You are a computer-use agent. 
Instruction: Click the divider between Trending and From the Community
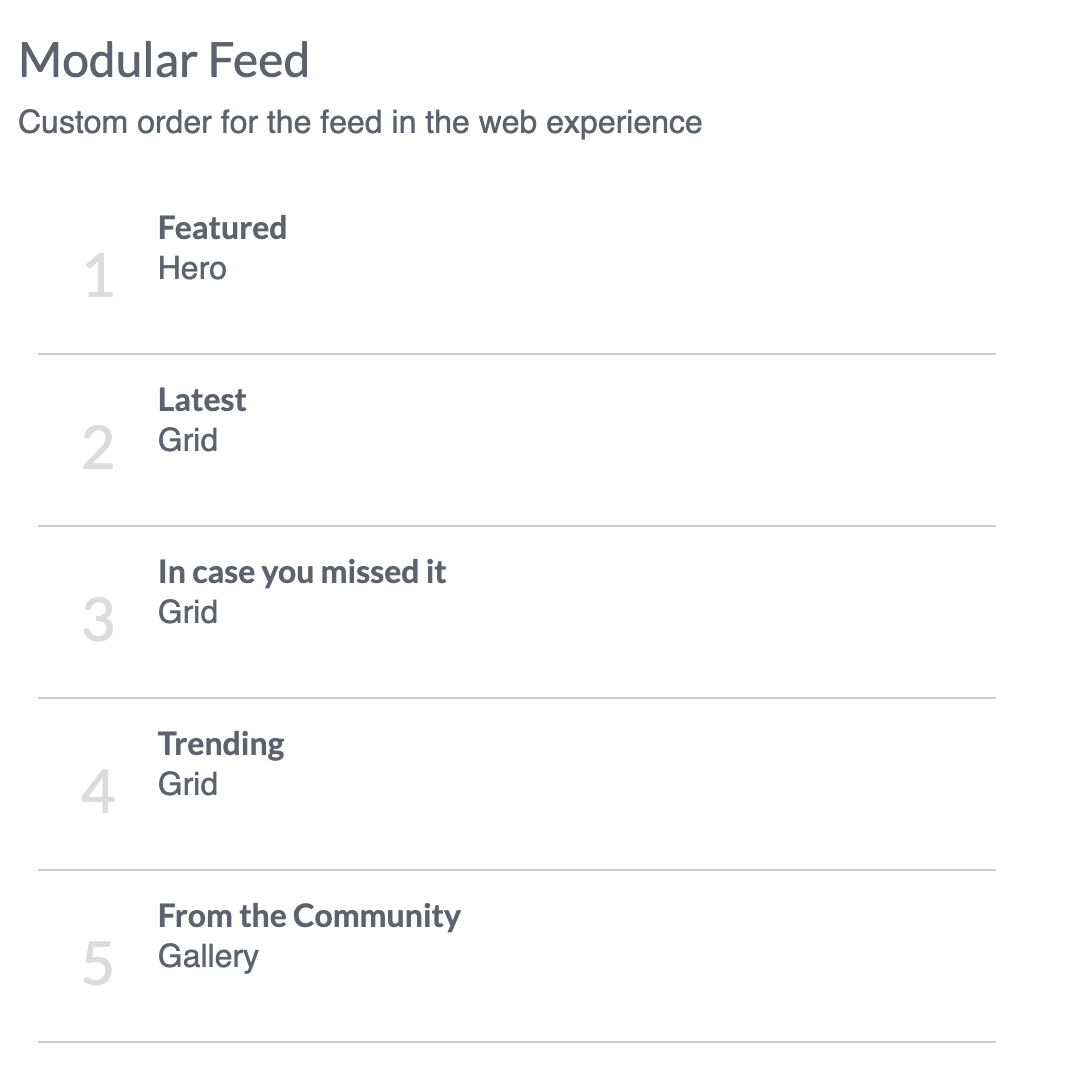(517, 870)
